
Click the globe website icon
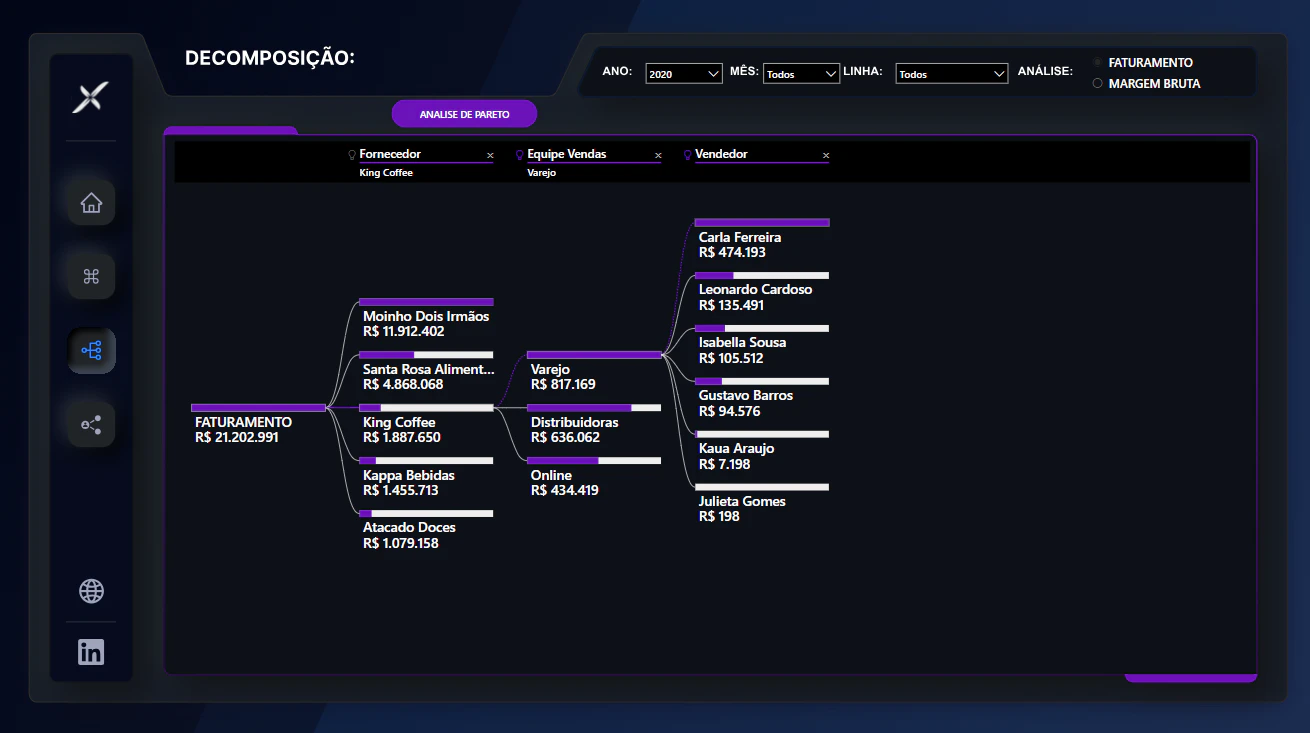[x=91, y=591]
